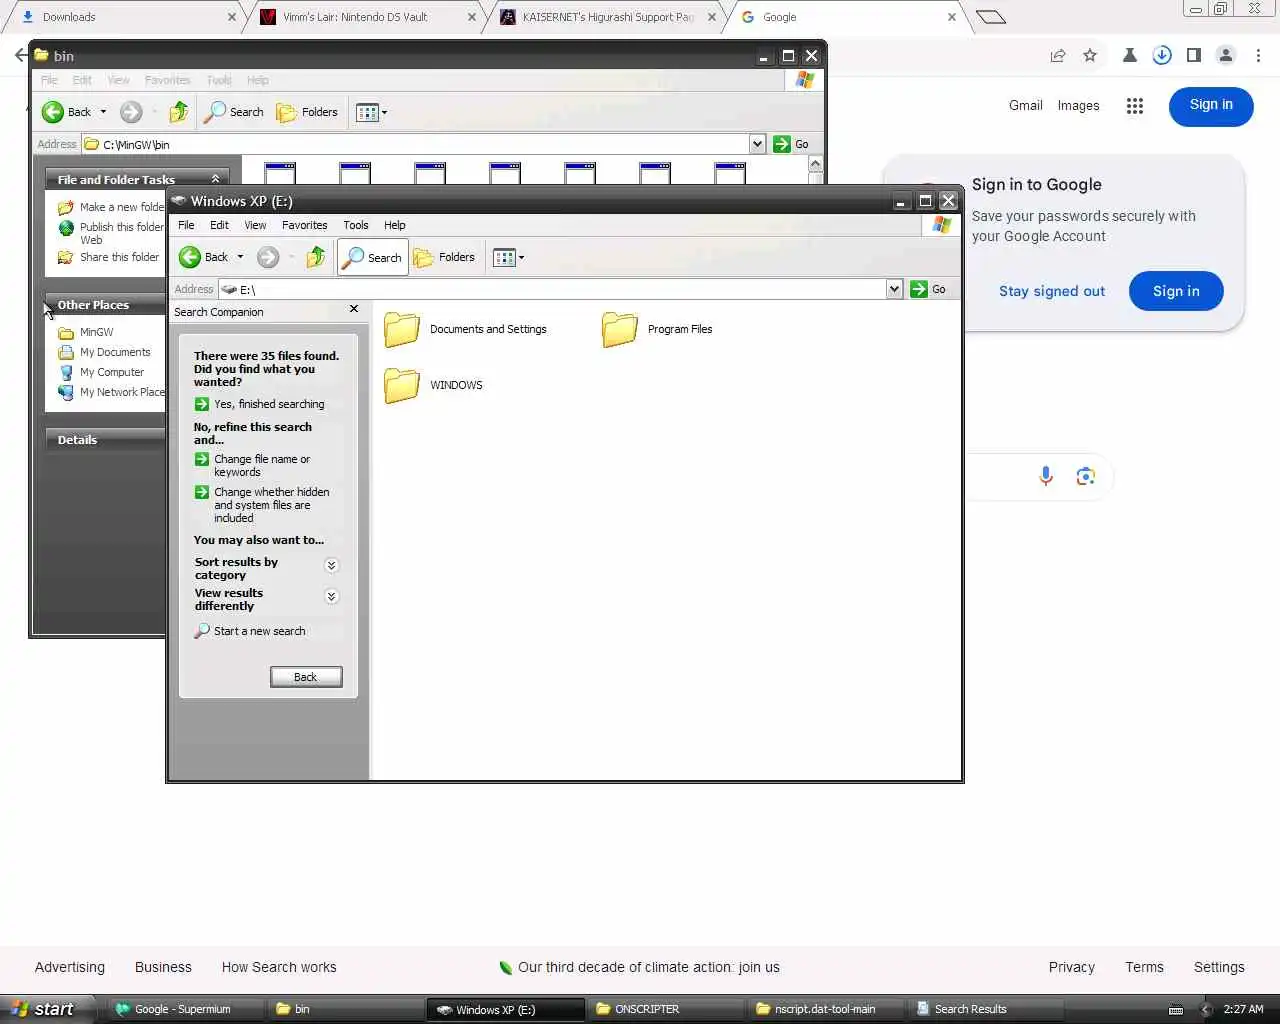
Task: Open Views button in Windows XP (E:) toolbar
Action: (x=509, y=257)
